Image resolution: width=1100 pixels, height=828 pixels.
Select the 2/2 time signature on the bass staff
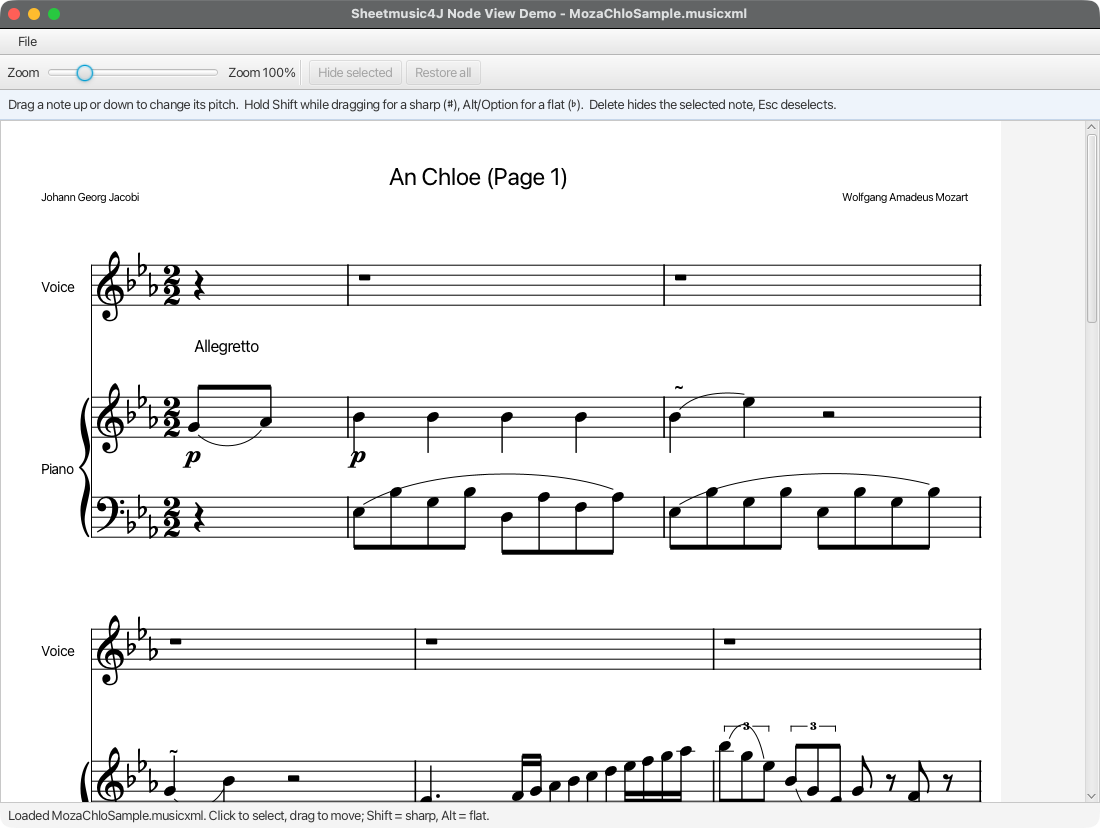click(x=171, y=517)
